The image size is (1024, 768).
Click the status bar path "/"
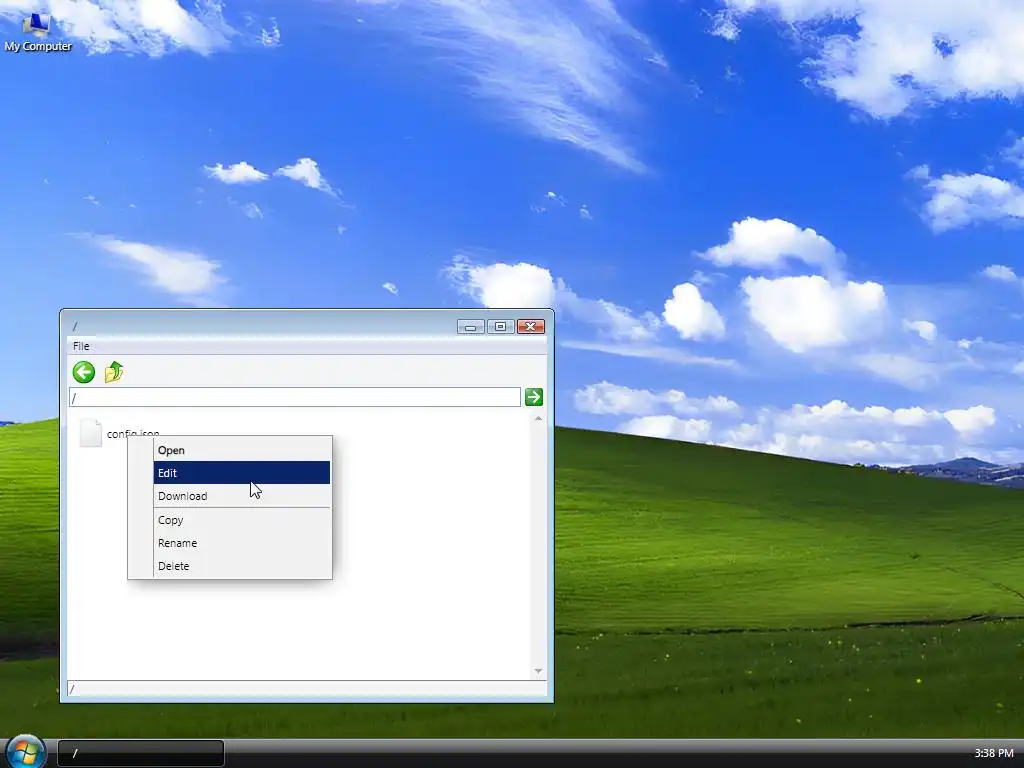point(72,688)
